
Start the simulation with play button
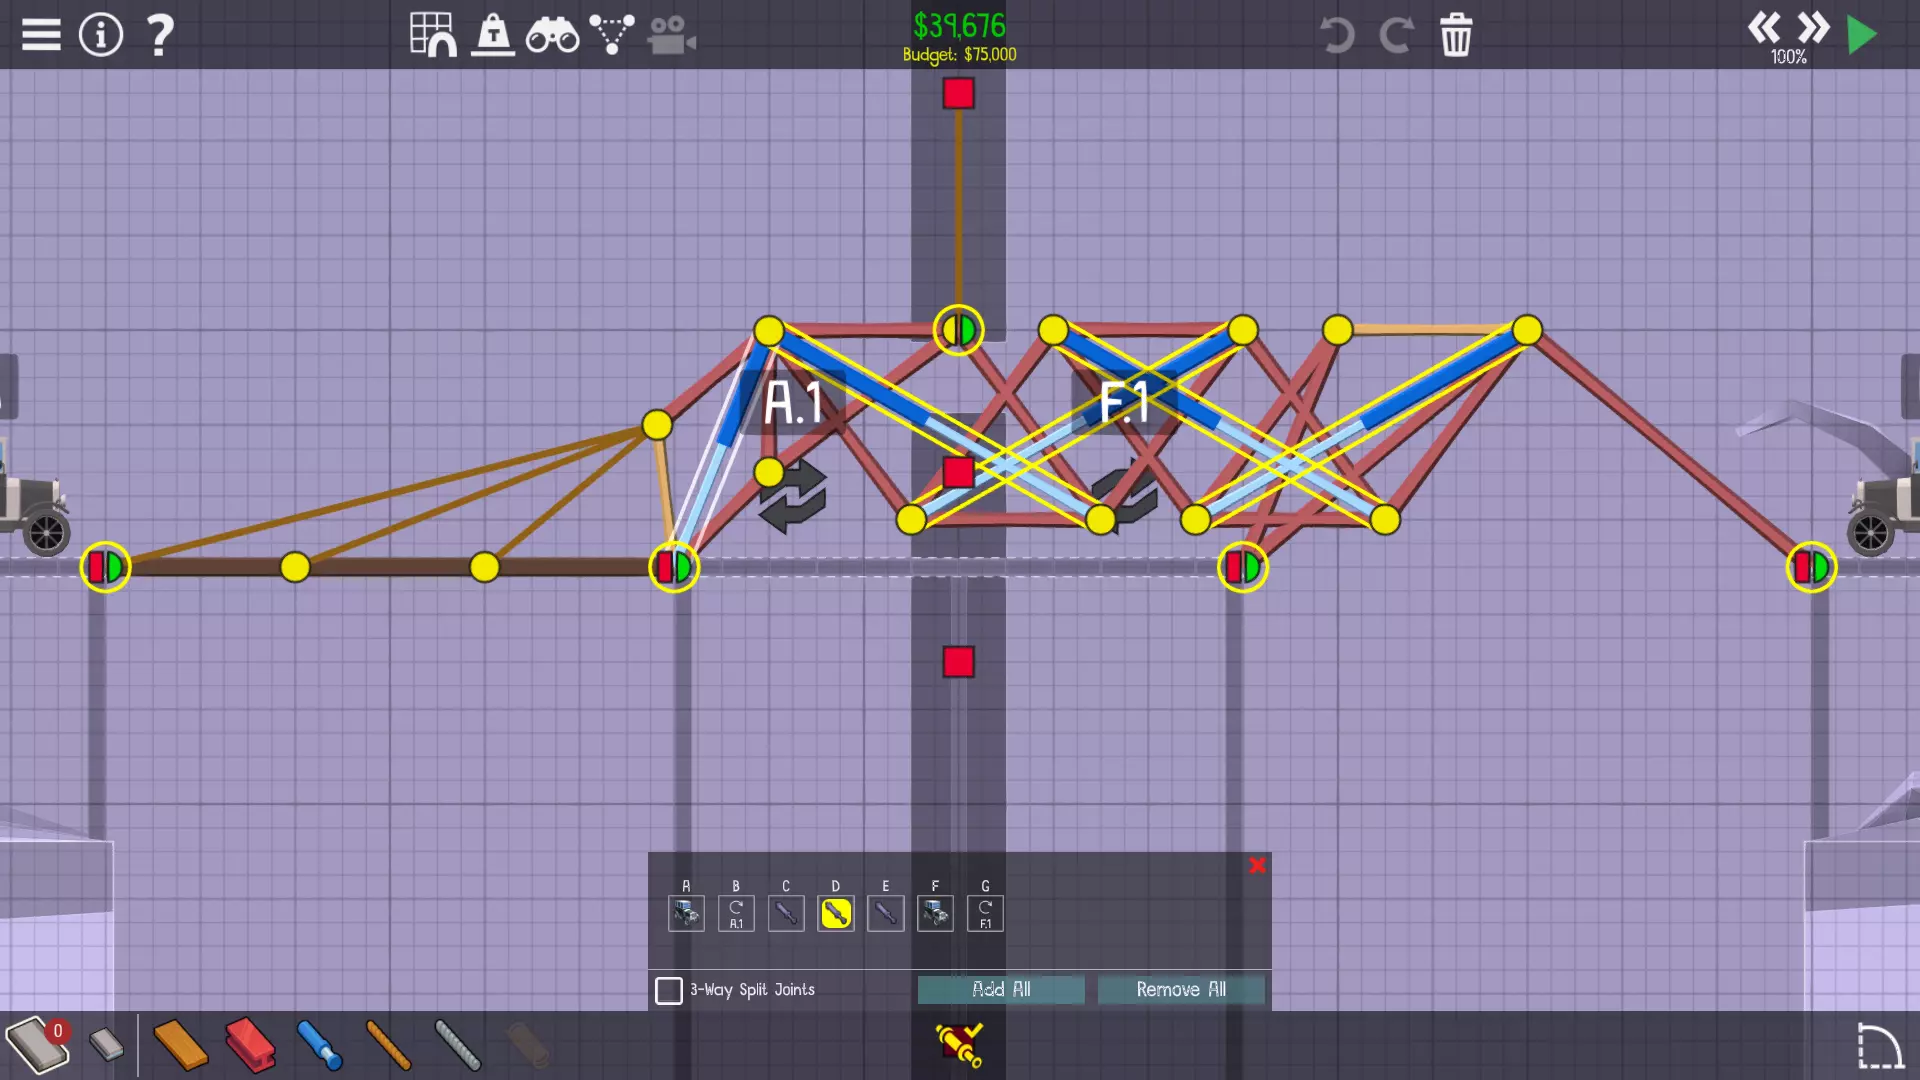click(1861, 35)
